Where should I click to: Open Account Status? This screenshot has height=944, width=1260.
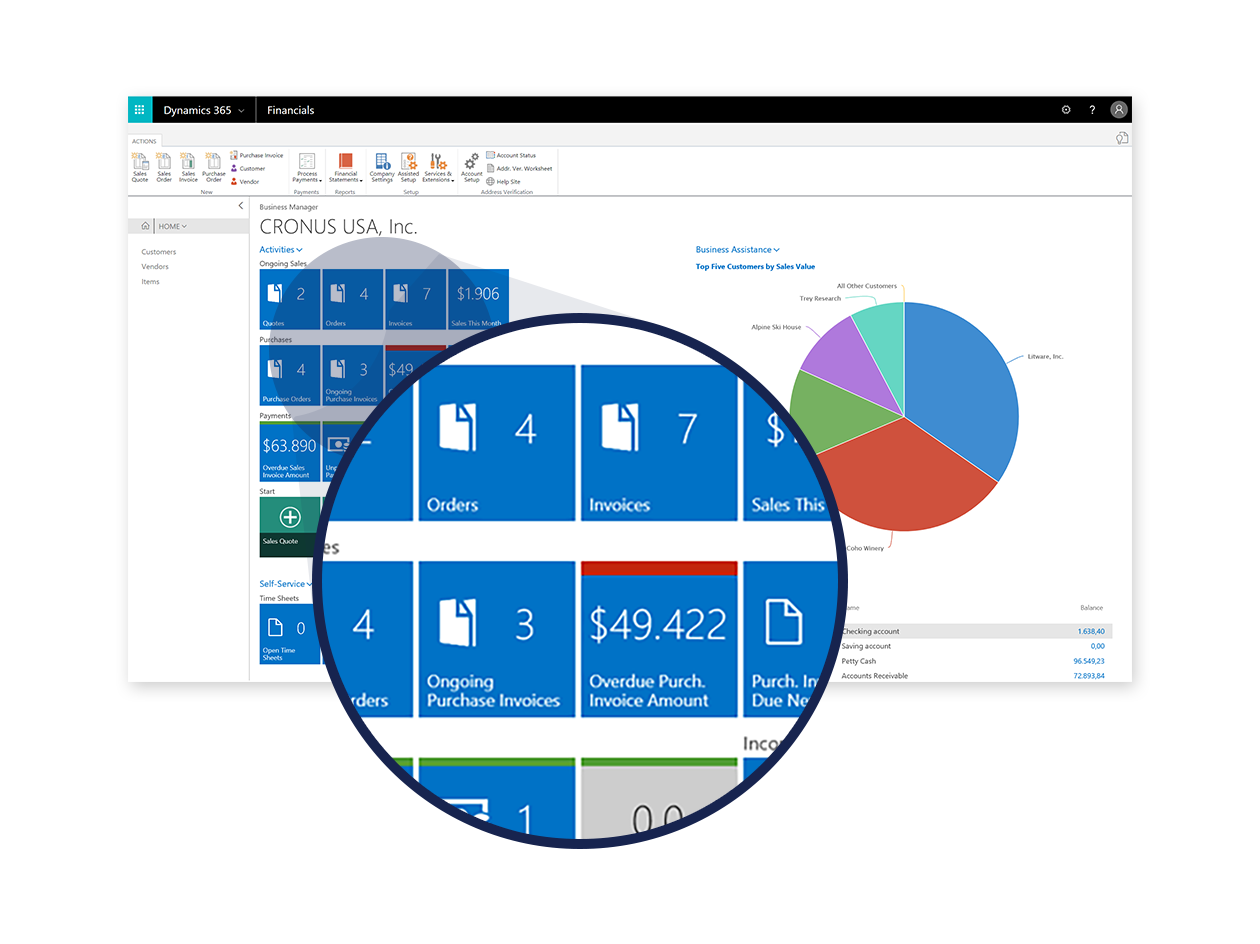[x=511, y=155]
